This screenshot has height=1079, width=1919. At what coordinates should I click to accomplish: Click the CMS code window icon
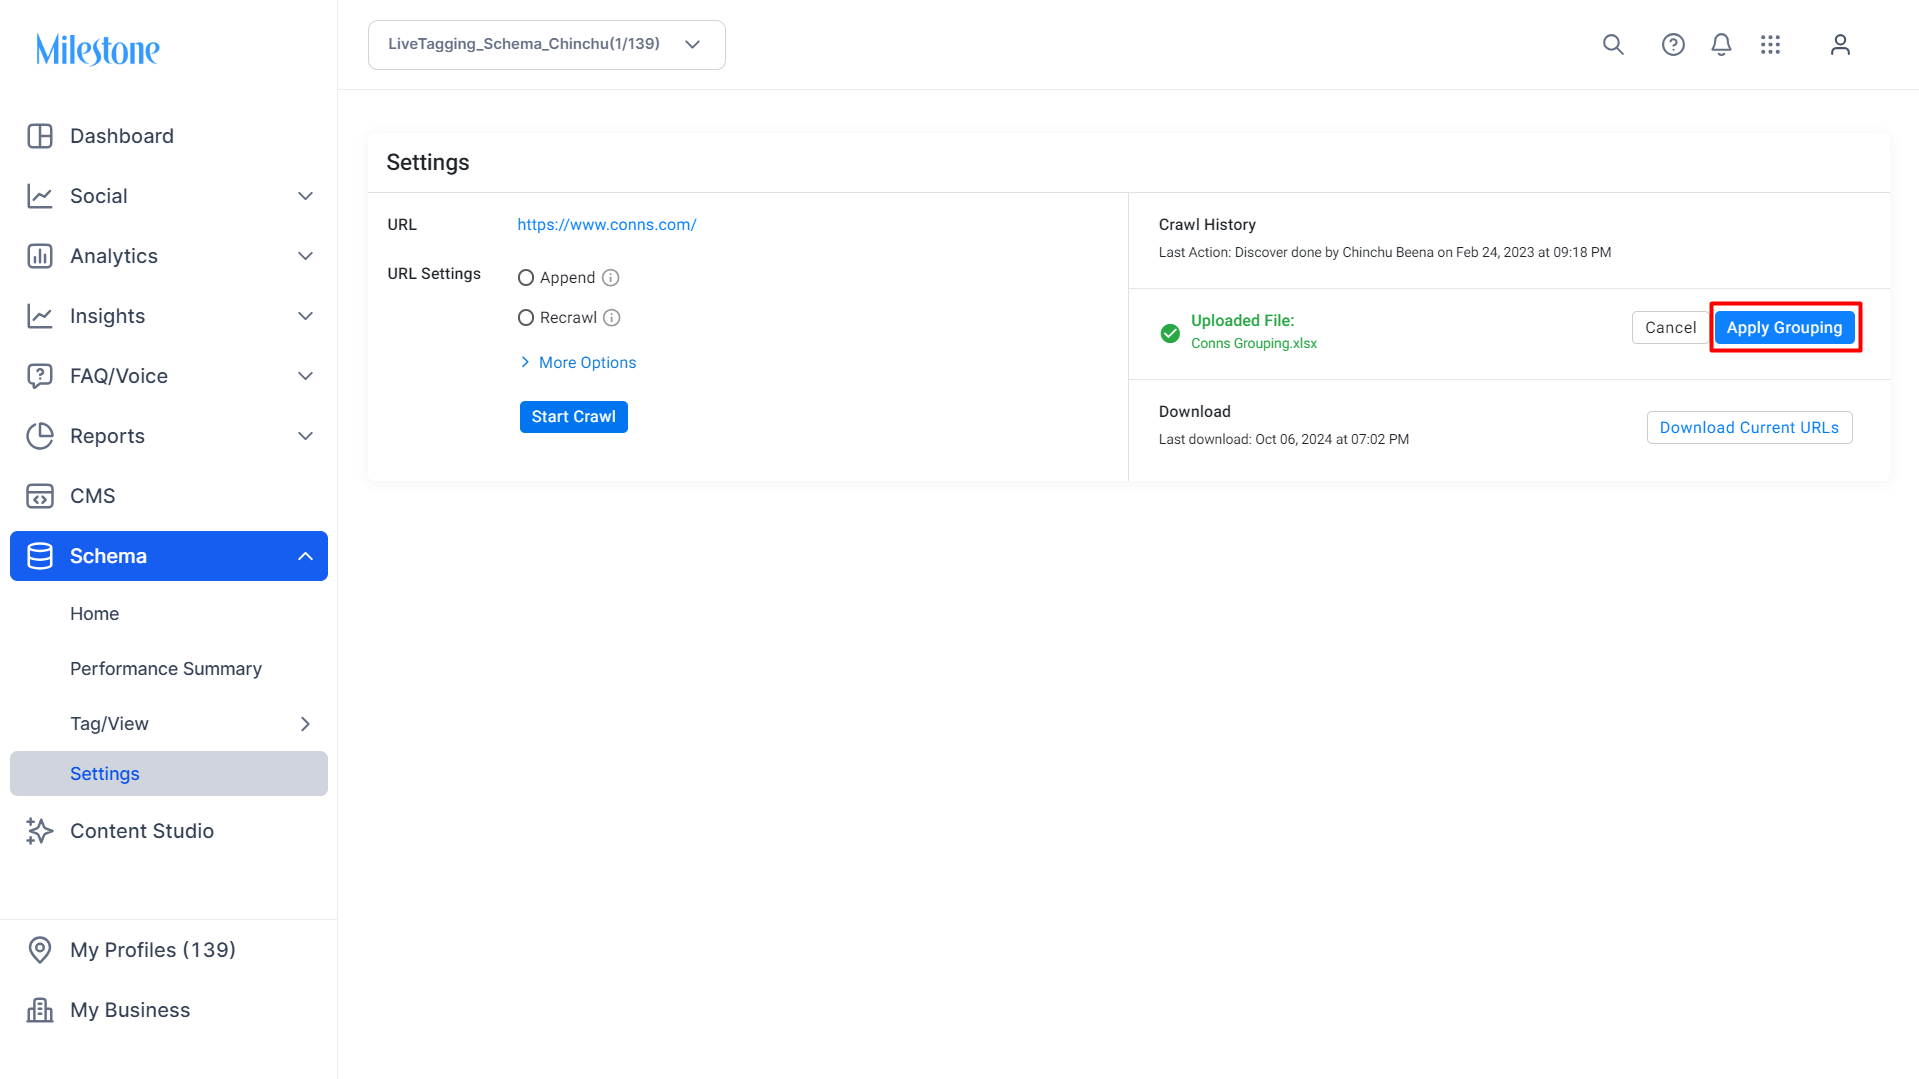(x=40, y=496)
